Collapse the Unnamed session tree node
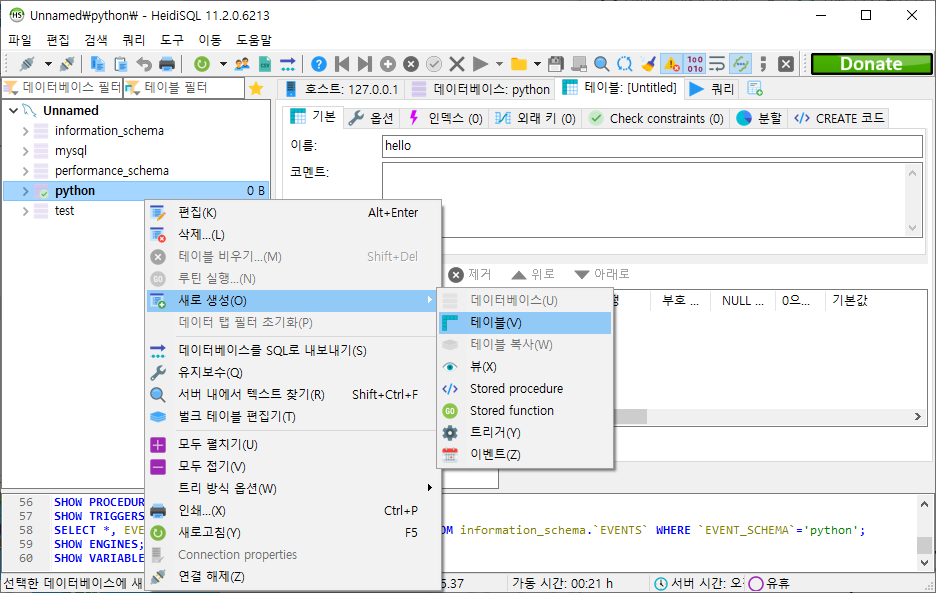 (13, 111)
